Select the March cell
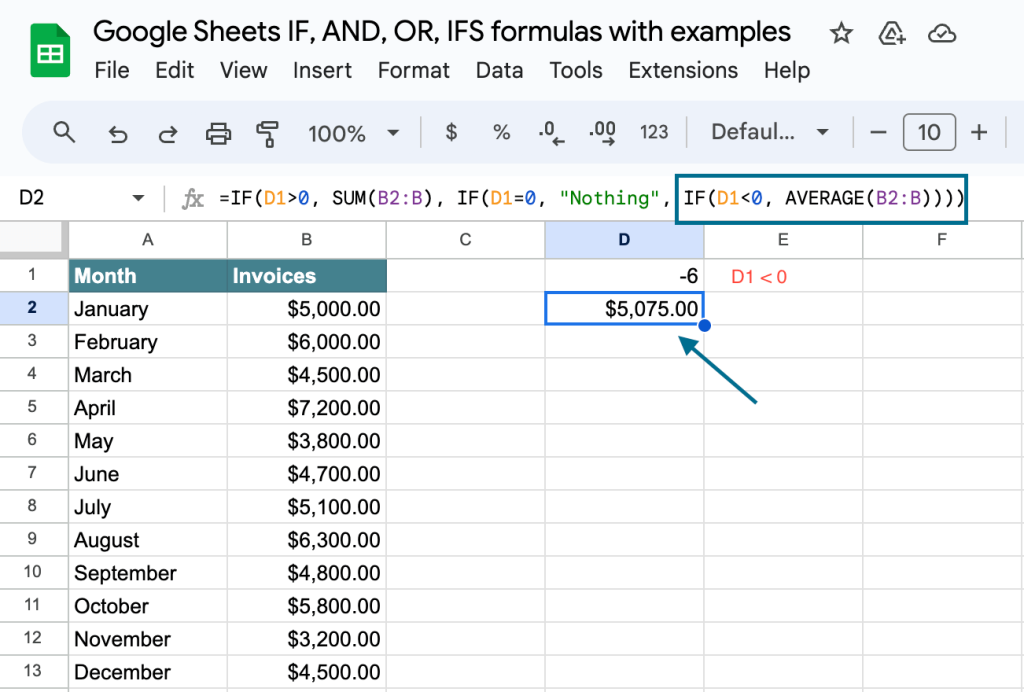Image resolution: width=1024 pixels, height=692 pixels. pyautogui.click(x=148, y=375)
